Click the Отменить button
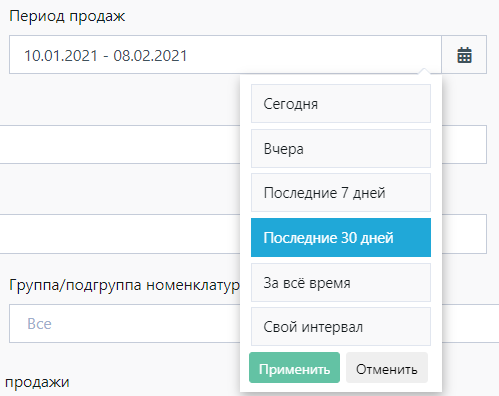The width and height of the screenshot is (499, 396). tap(387, 368)
